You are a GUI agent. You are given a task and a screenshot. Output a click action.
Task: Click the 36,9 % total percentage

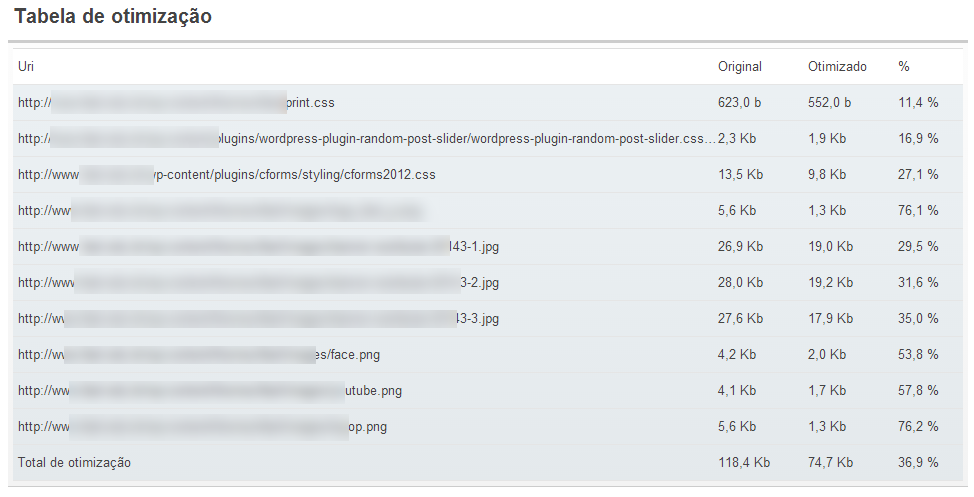(917, 463)
